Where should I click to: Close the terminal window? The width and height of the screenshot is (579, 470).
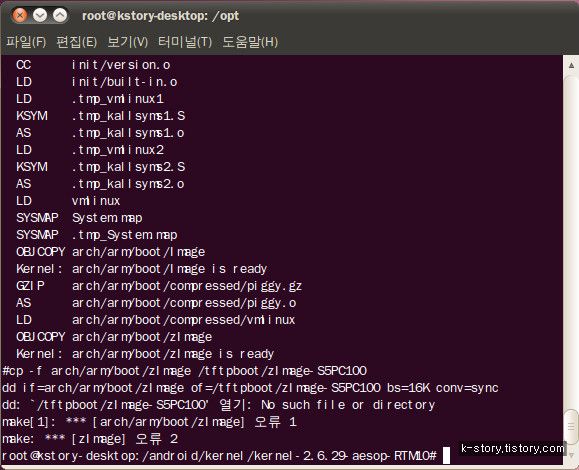click(20, 16)
